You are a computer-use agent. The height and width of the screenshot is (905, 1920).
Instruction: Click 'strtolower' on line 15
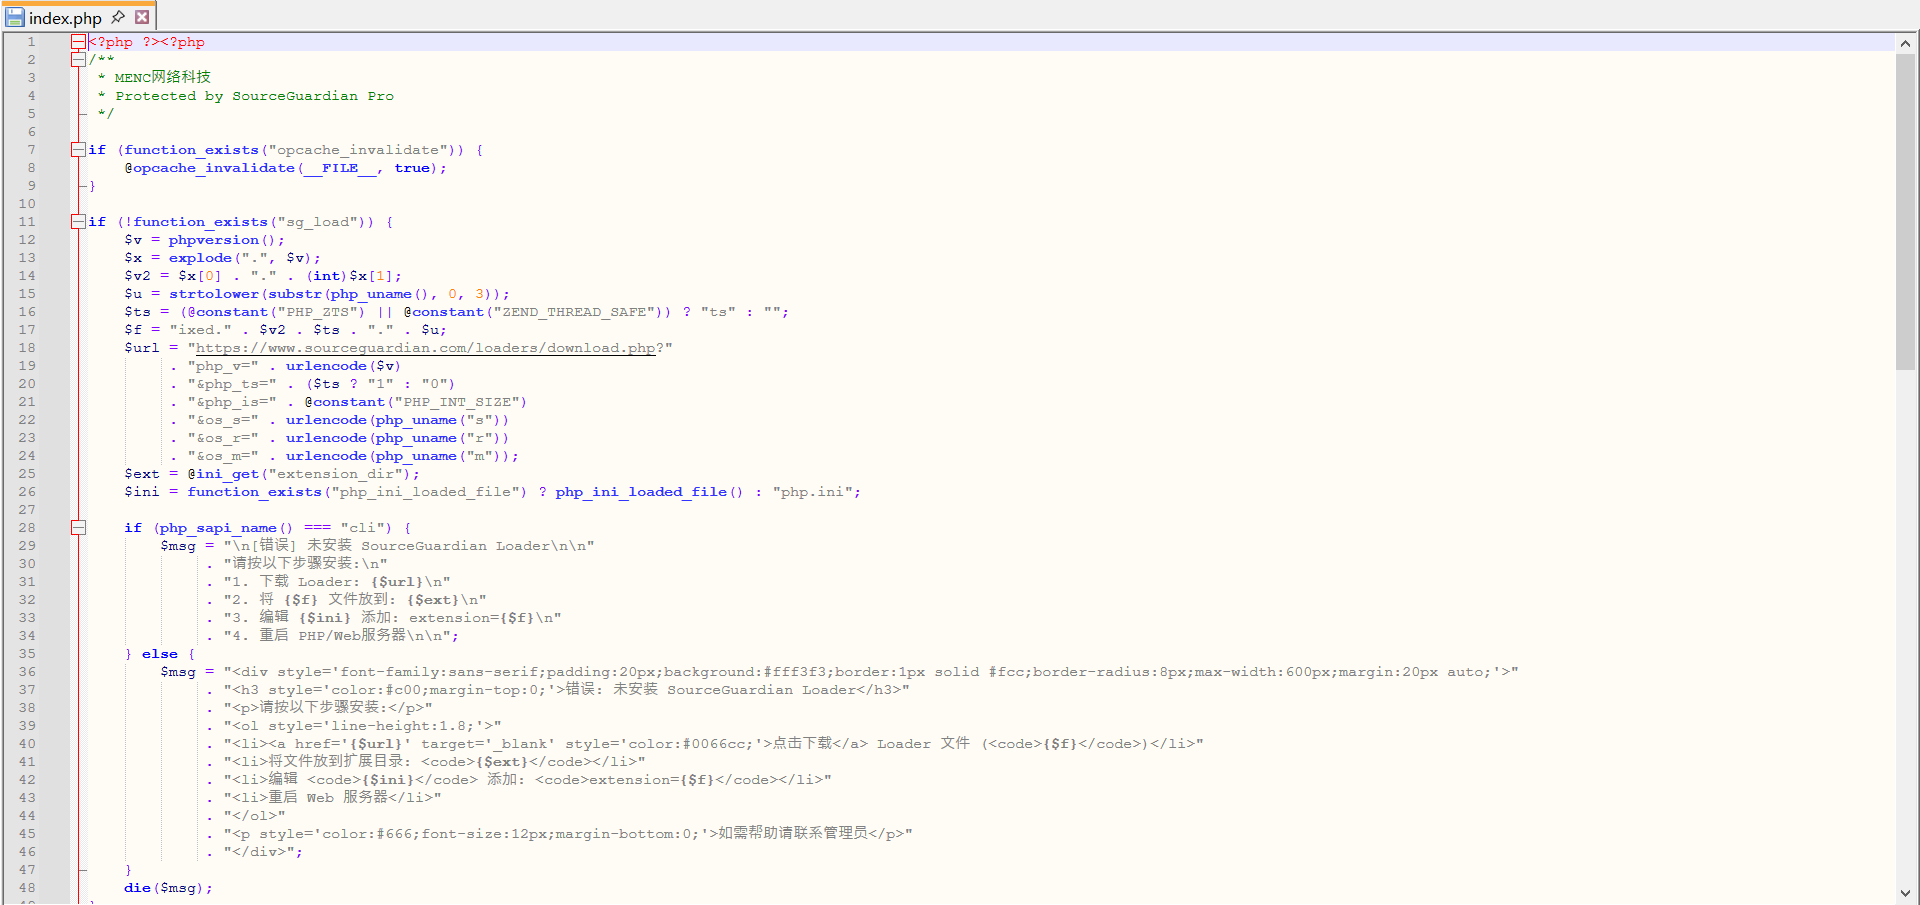pos(214,294)
